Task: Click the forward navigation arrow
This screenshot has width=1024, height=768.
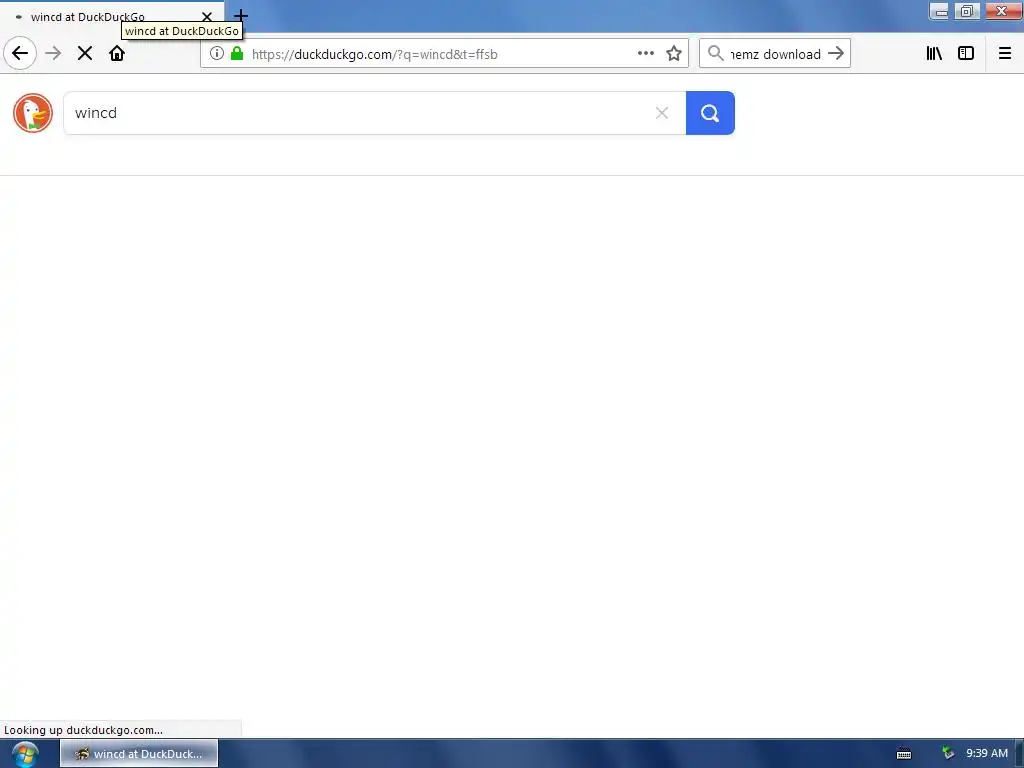Action: pyautogui.click(x=54, y=54)
